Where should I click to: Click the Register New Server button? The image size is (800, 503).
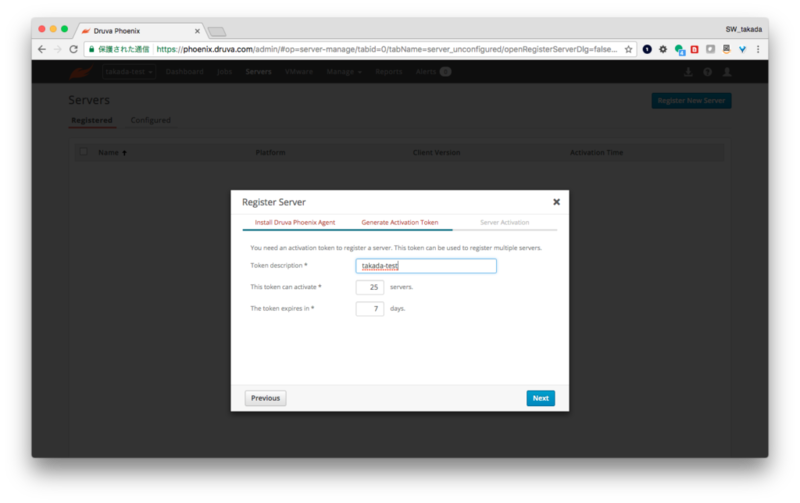(x=691, y=101)
